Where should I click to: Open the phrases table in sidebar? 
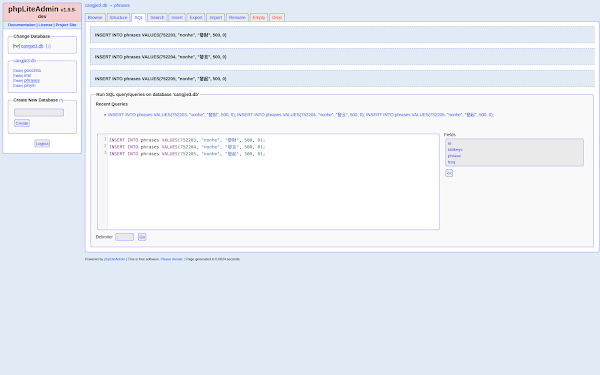pyautogui.click(x=32, y=80)
